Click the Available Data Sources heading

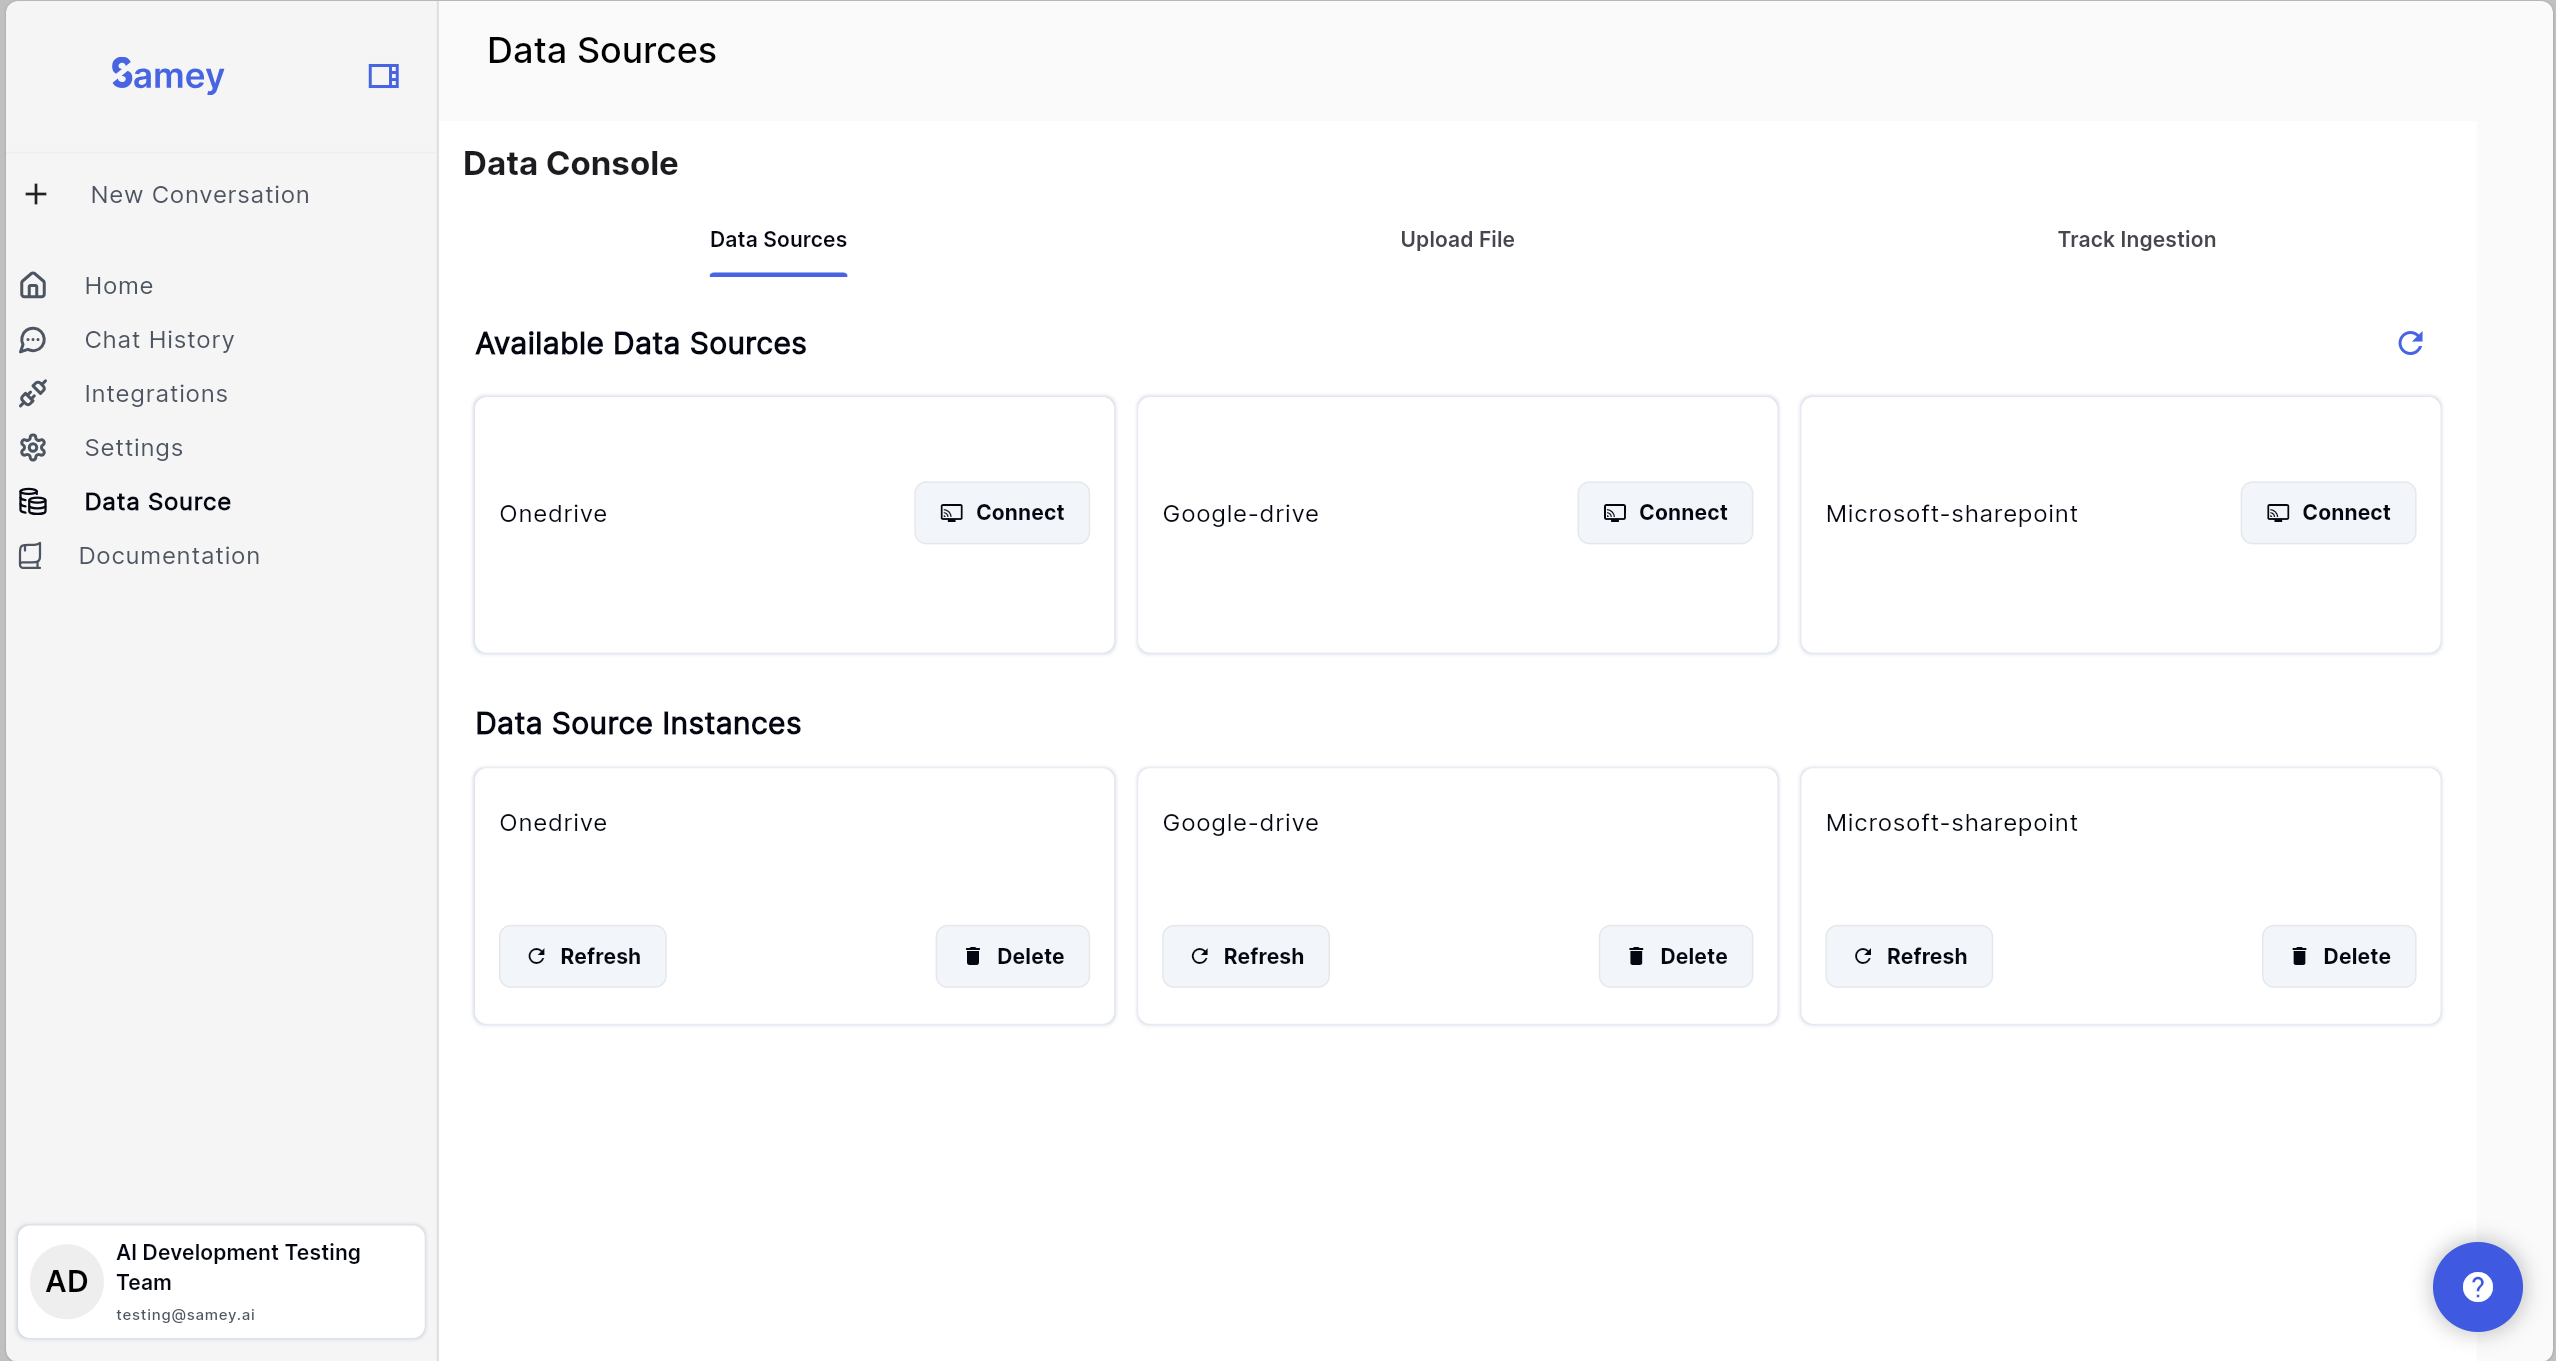[640, 344]
